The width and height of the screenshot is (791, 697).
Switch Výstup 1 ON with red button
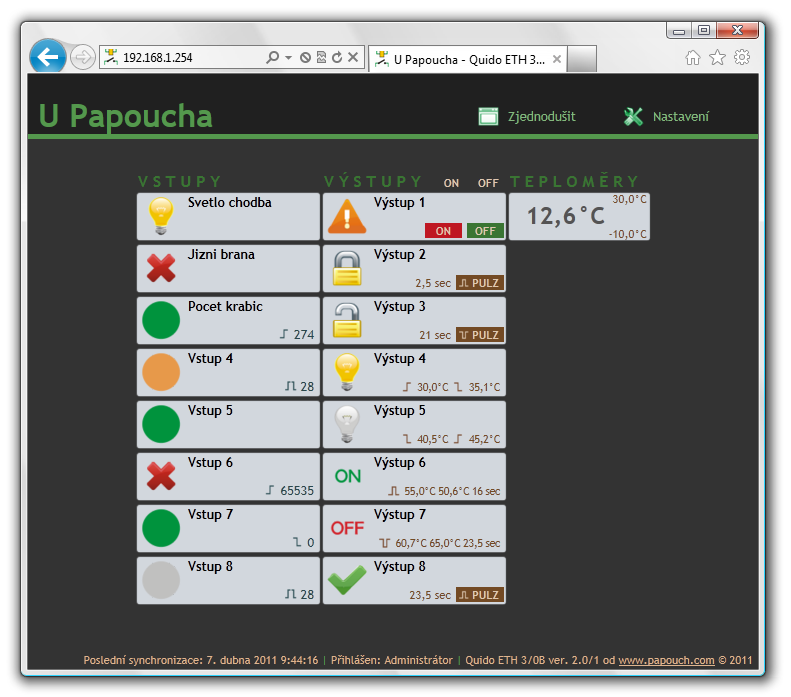click(443, 230)
